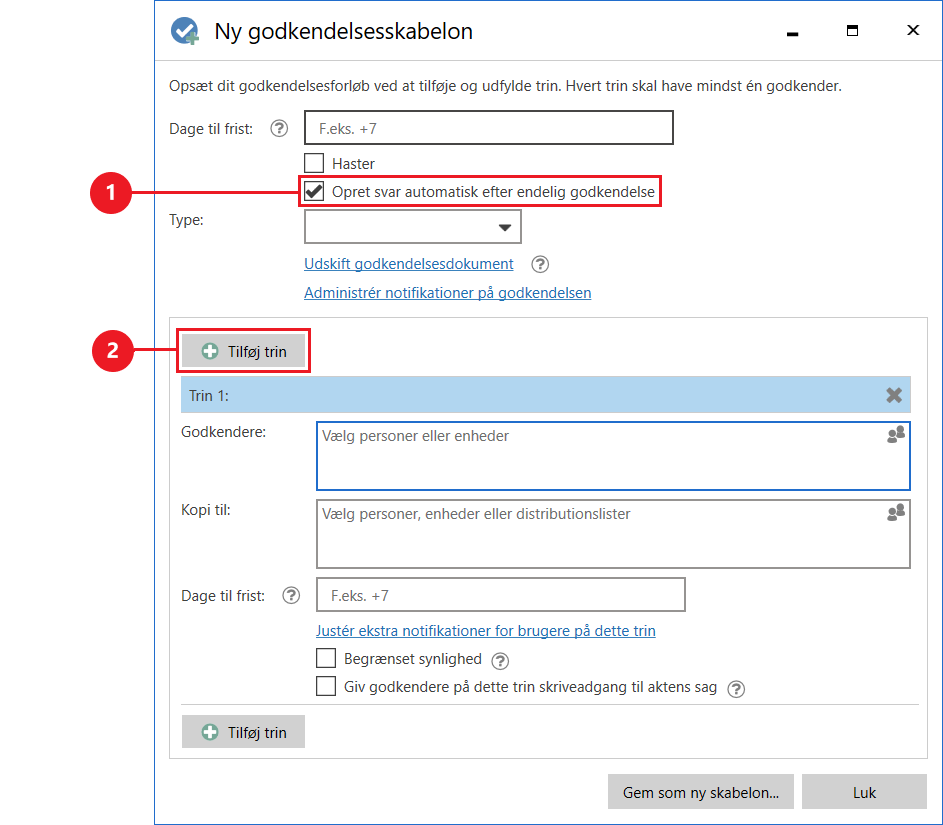Open the Type dropdown

pos(413,227)
